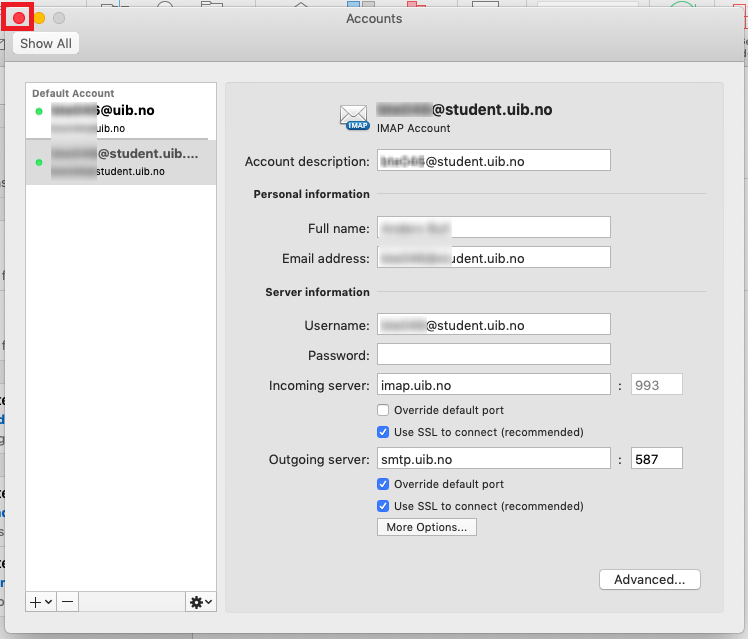Click the IMAP envelope account icon
The width and height of the screenshot is (748, 639).
(355, 117)
